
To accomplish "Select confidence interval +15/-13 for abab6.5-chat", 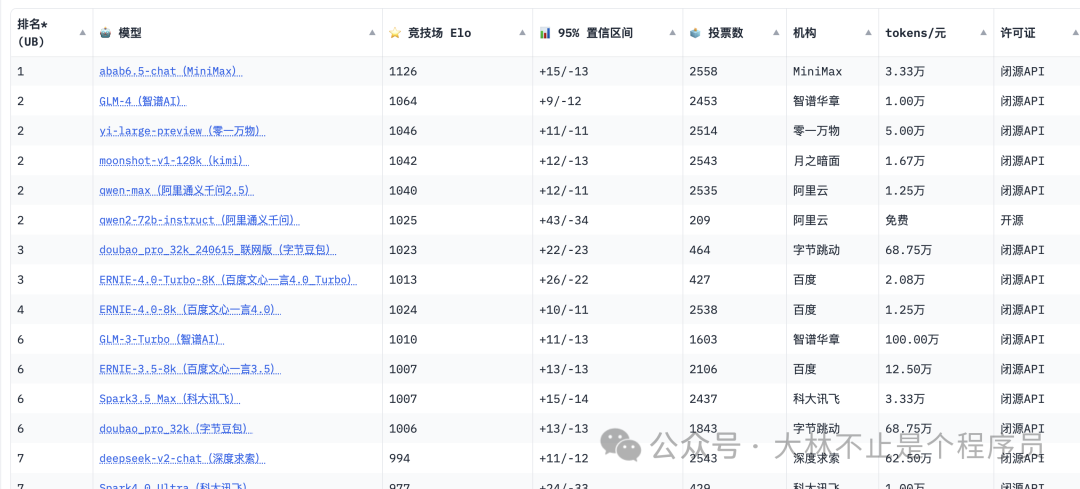I will click(563, 71).
